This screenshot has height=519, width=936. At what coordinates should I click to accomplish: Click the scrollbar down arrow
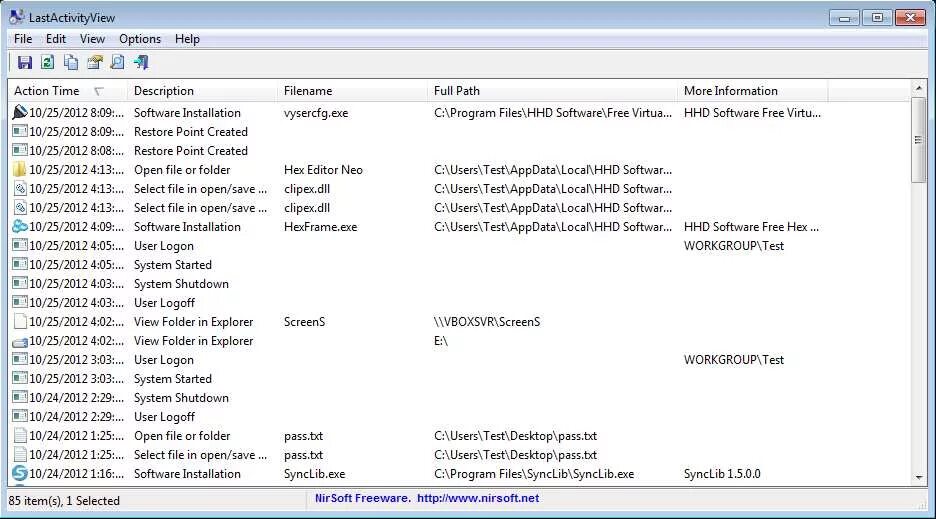click(x=919, y=477)
